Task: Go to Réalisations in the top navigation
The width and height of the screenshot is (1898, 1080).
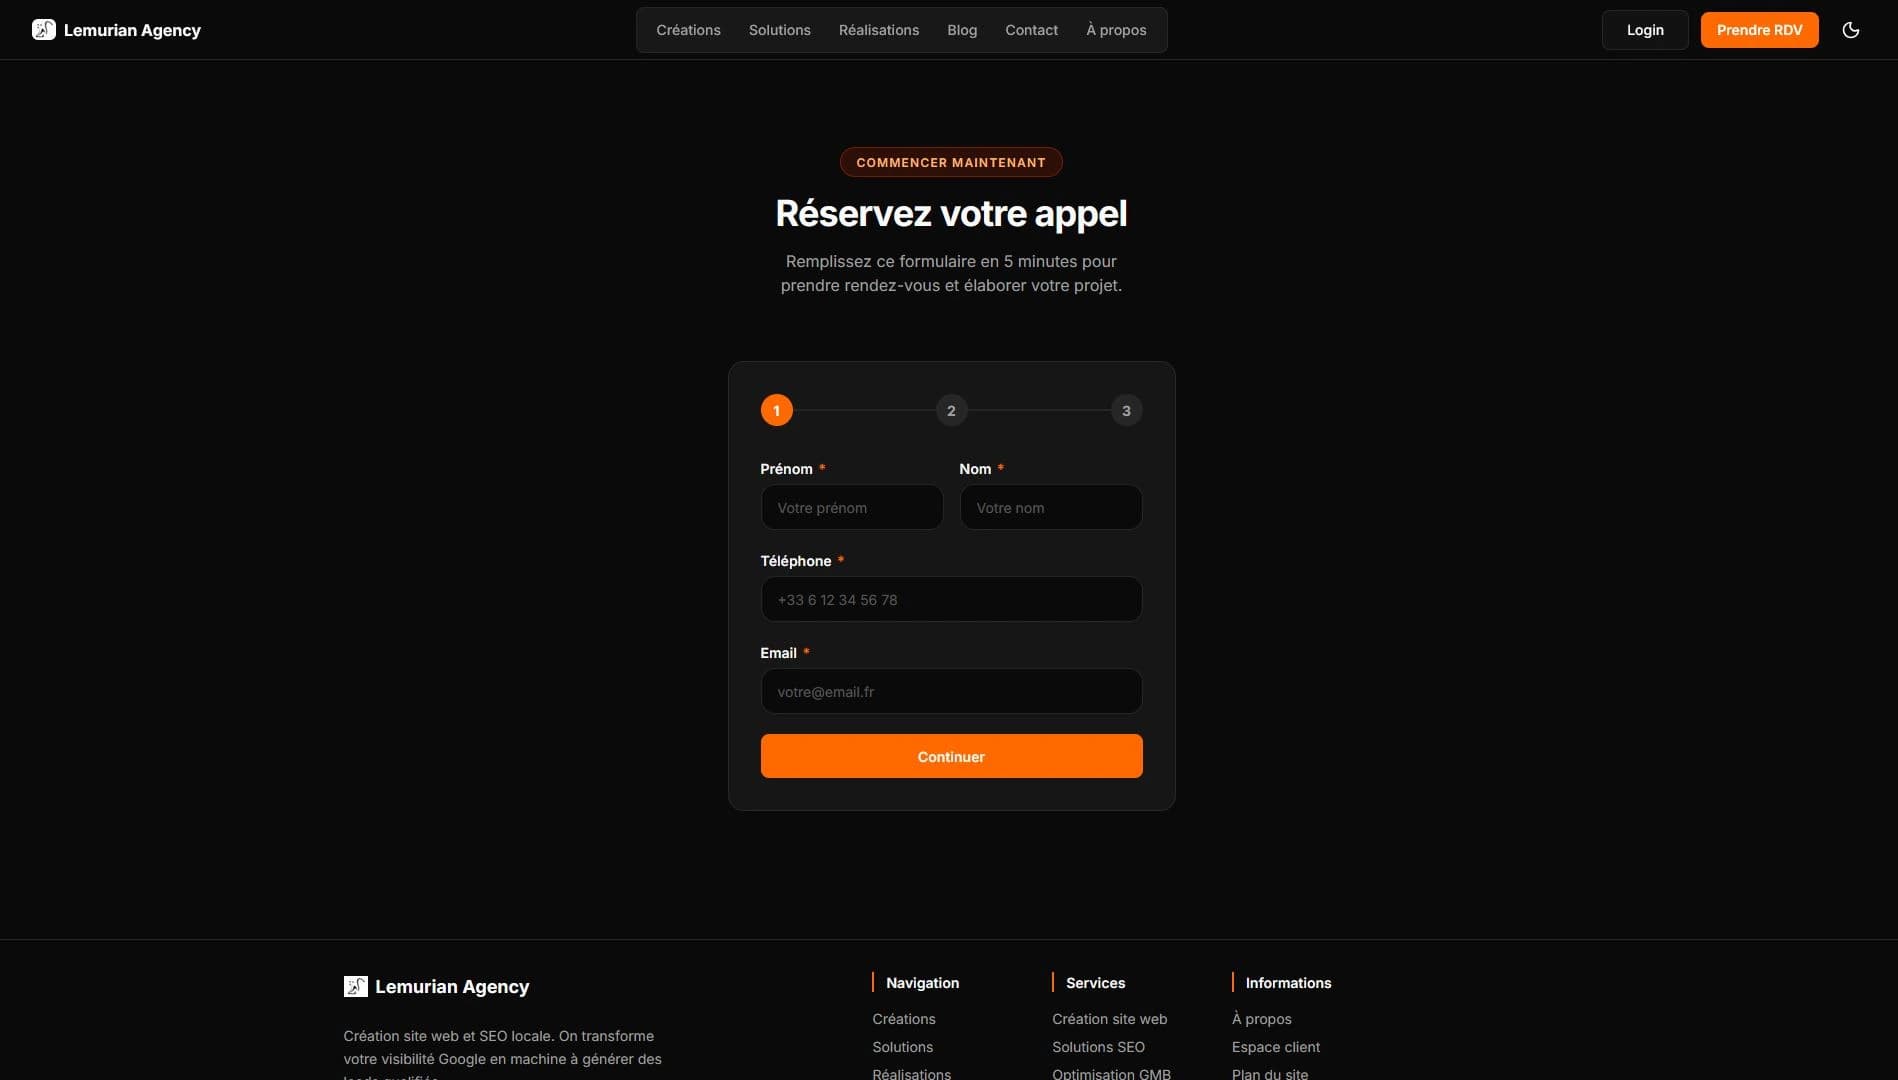Action: click(x=878, y=30)
